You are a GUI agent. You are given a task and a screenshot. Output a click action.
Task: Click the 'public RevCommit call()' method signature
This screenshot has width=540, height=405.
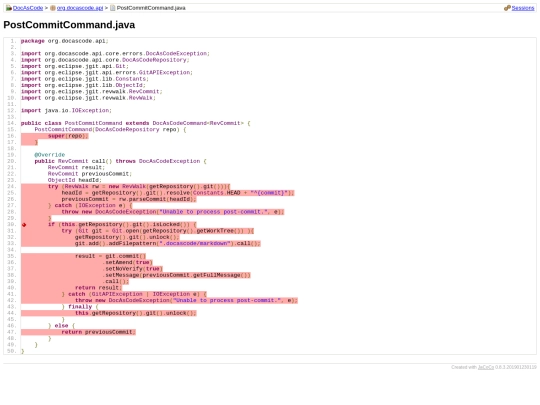pyautogui.click(x=120, y=161)
